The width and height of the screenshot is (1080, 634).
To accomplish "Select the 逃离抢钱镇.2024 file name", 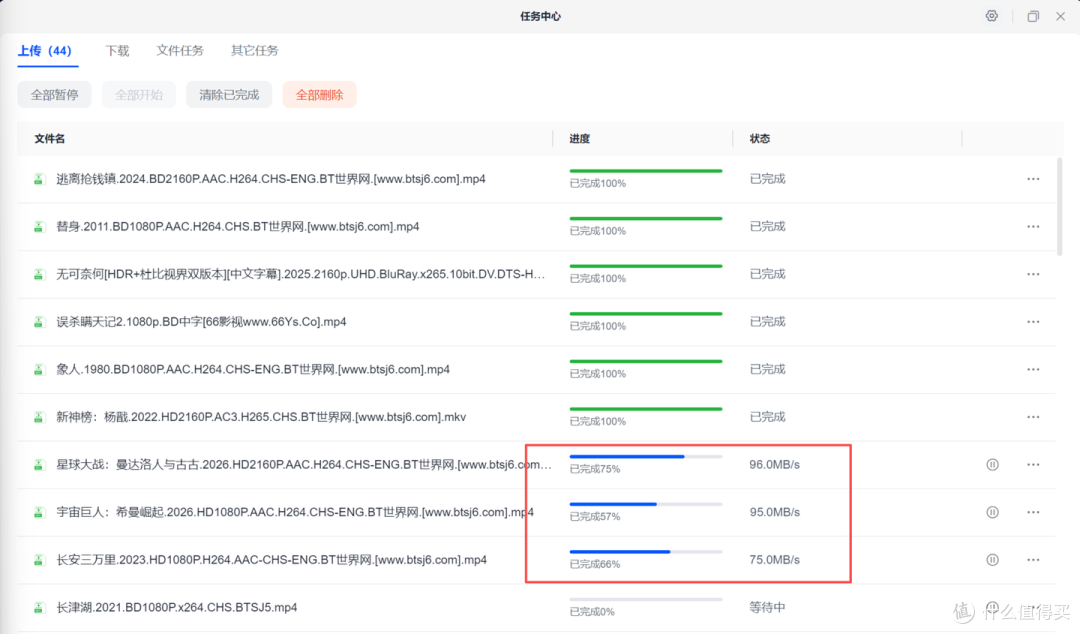I will tap(271, 179).
